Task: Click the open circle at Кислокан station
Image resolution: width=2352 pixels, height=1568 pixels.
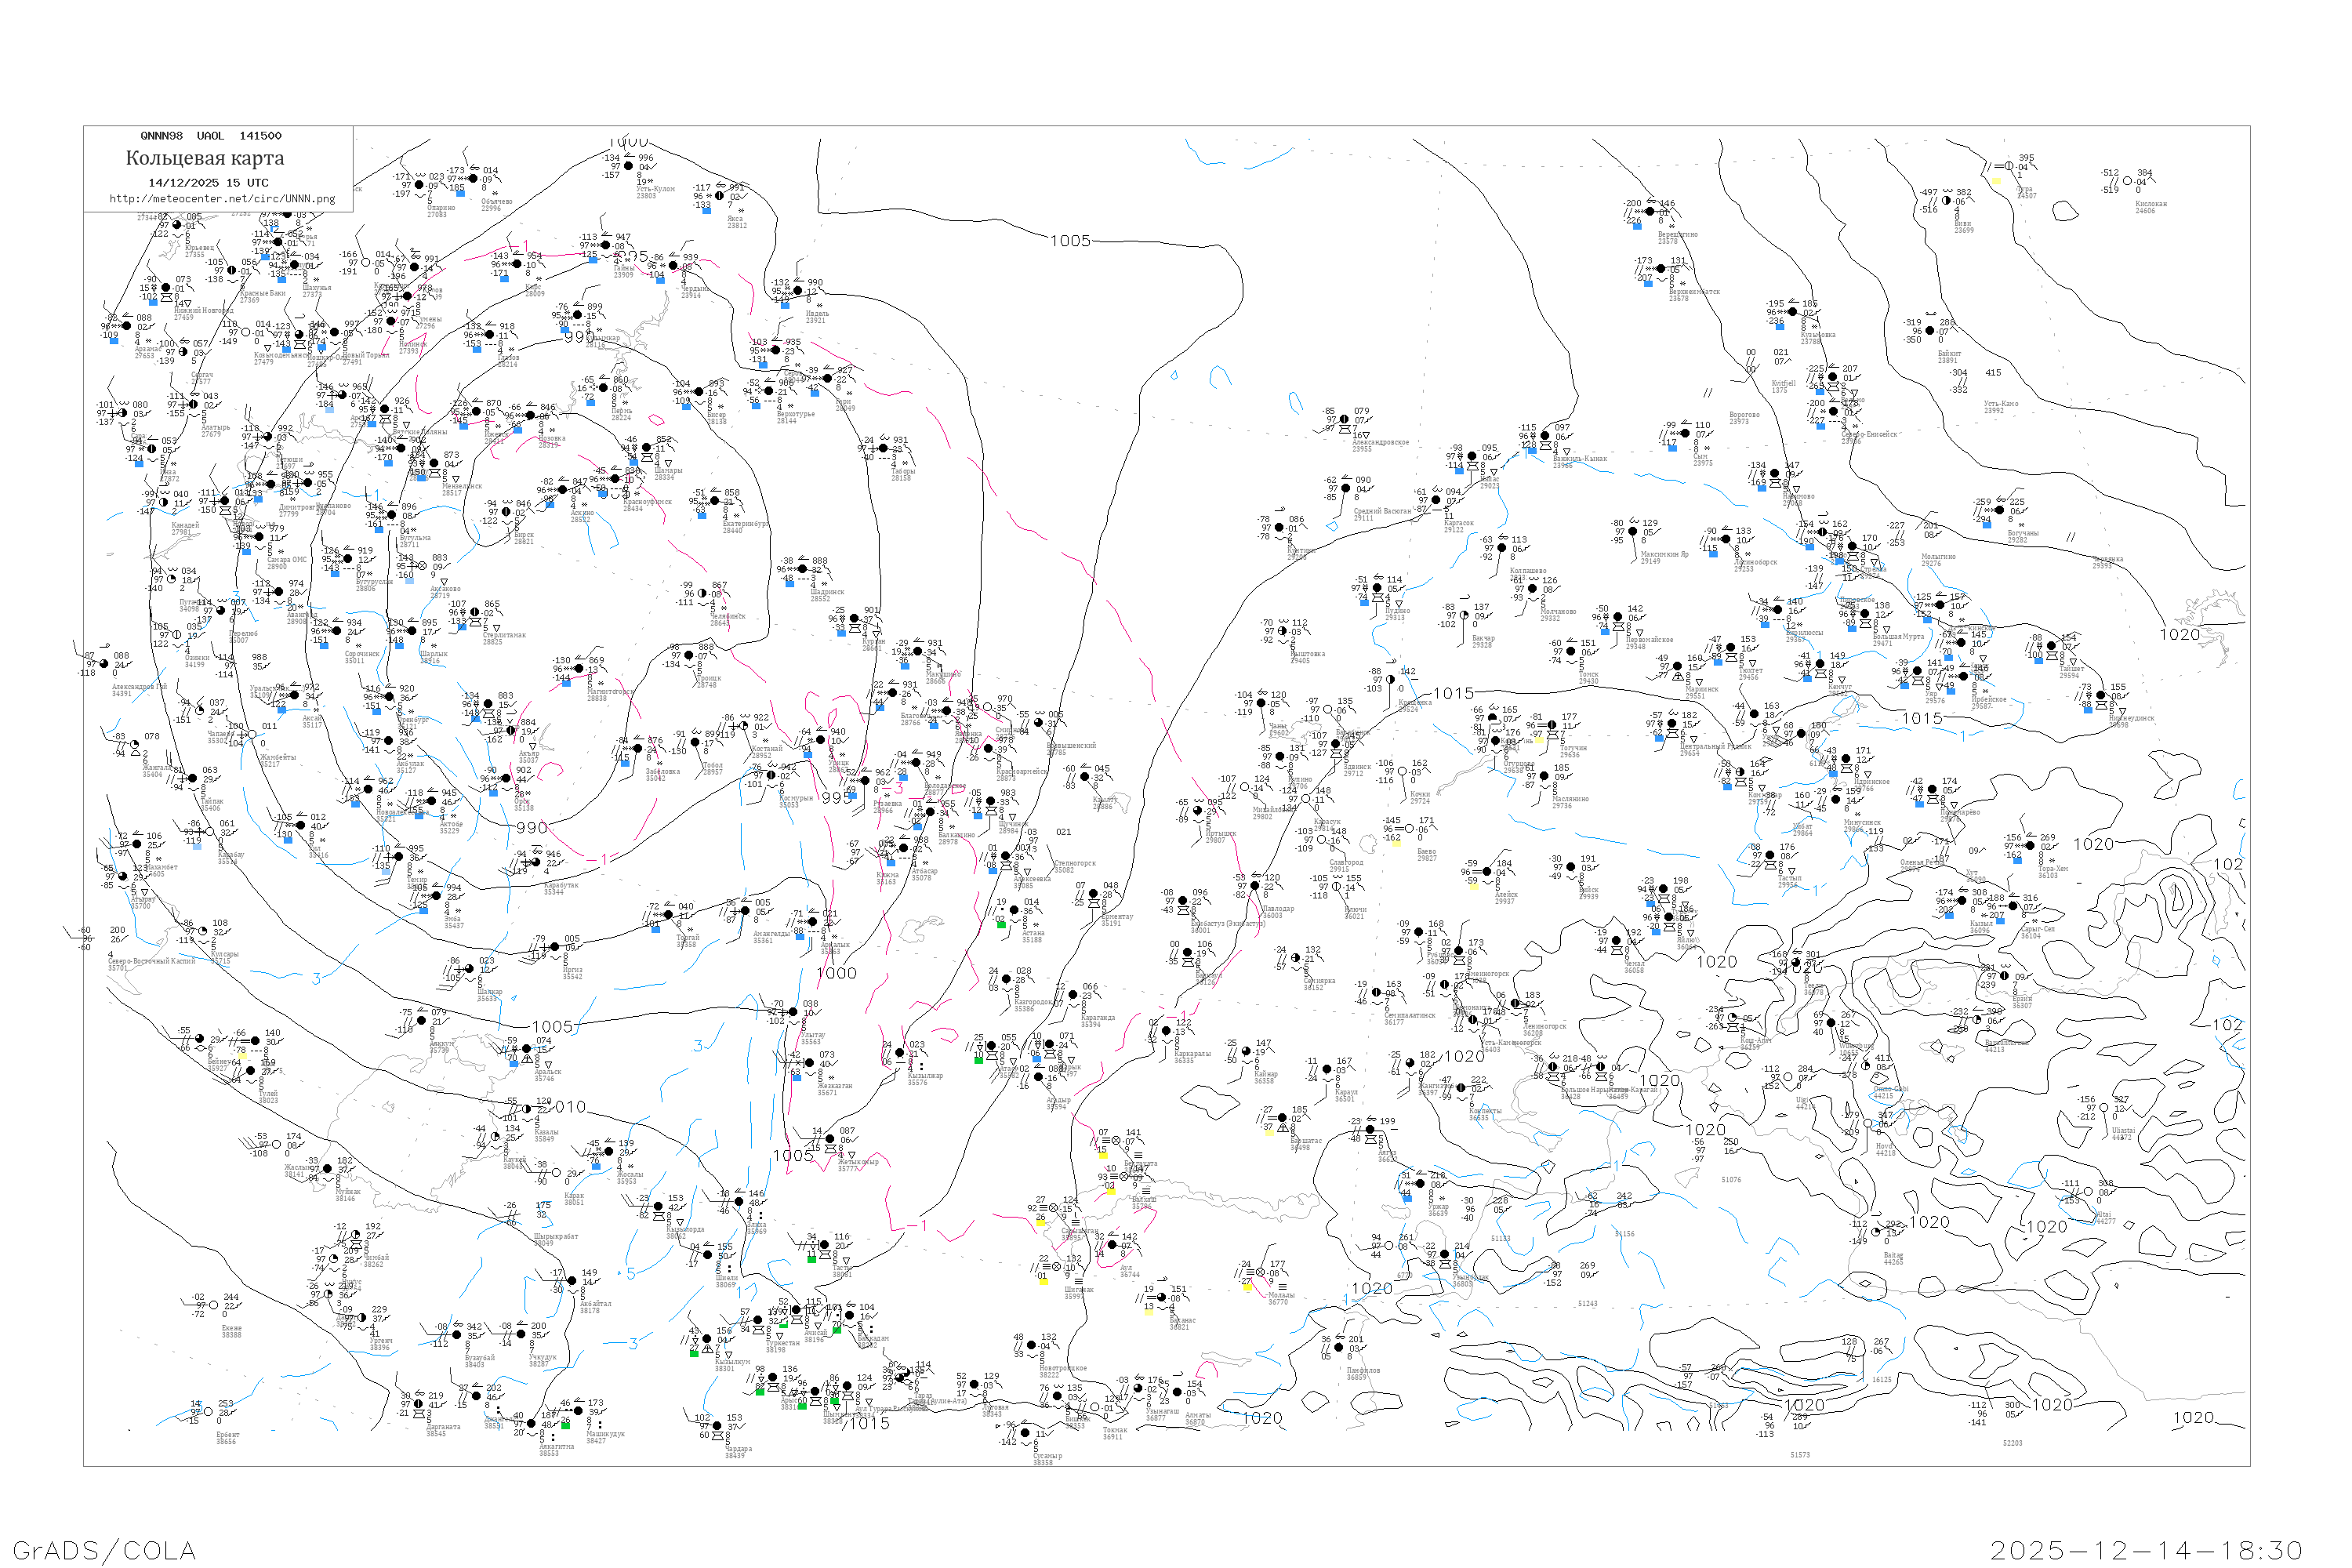Action: point(2128,182)
